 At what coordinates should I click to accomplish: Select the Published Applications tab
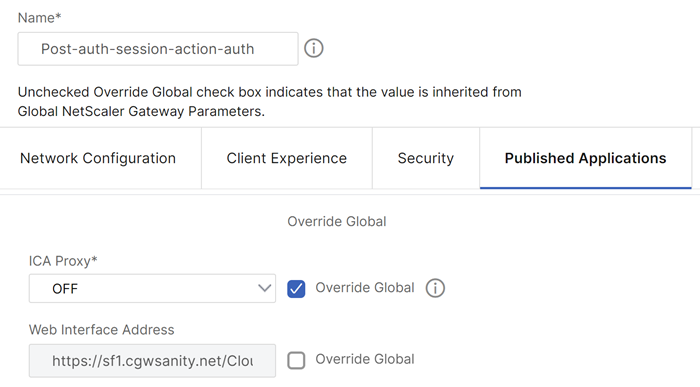(x=585, y=158)
